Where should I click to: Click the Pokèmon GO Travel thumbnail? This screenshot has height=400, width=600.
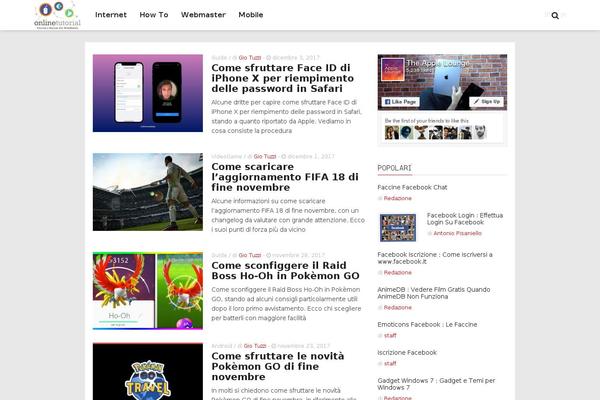[x=148, y=372]
